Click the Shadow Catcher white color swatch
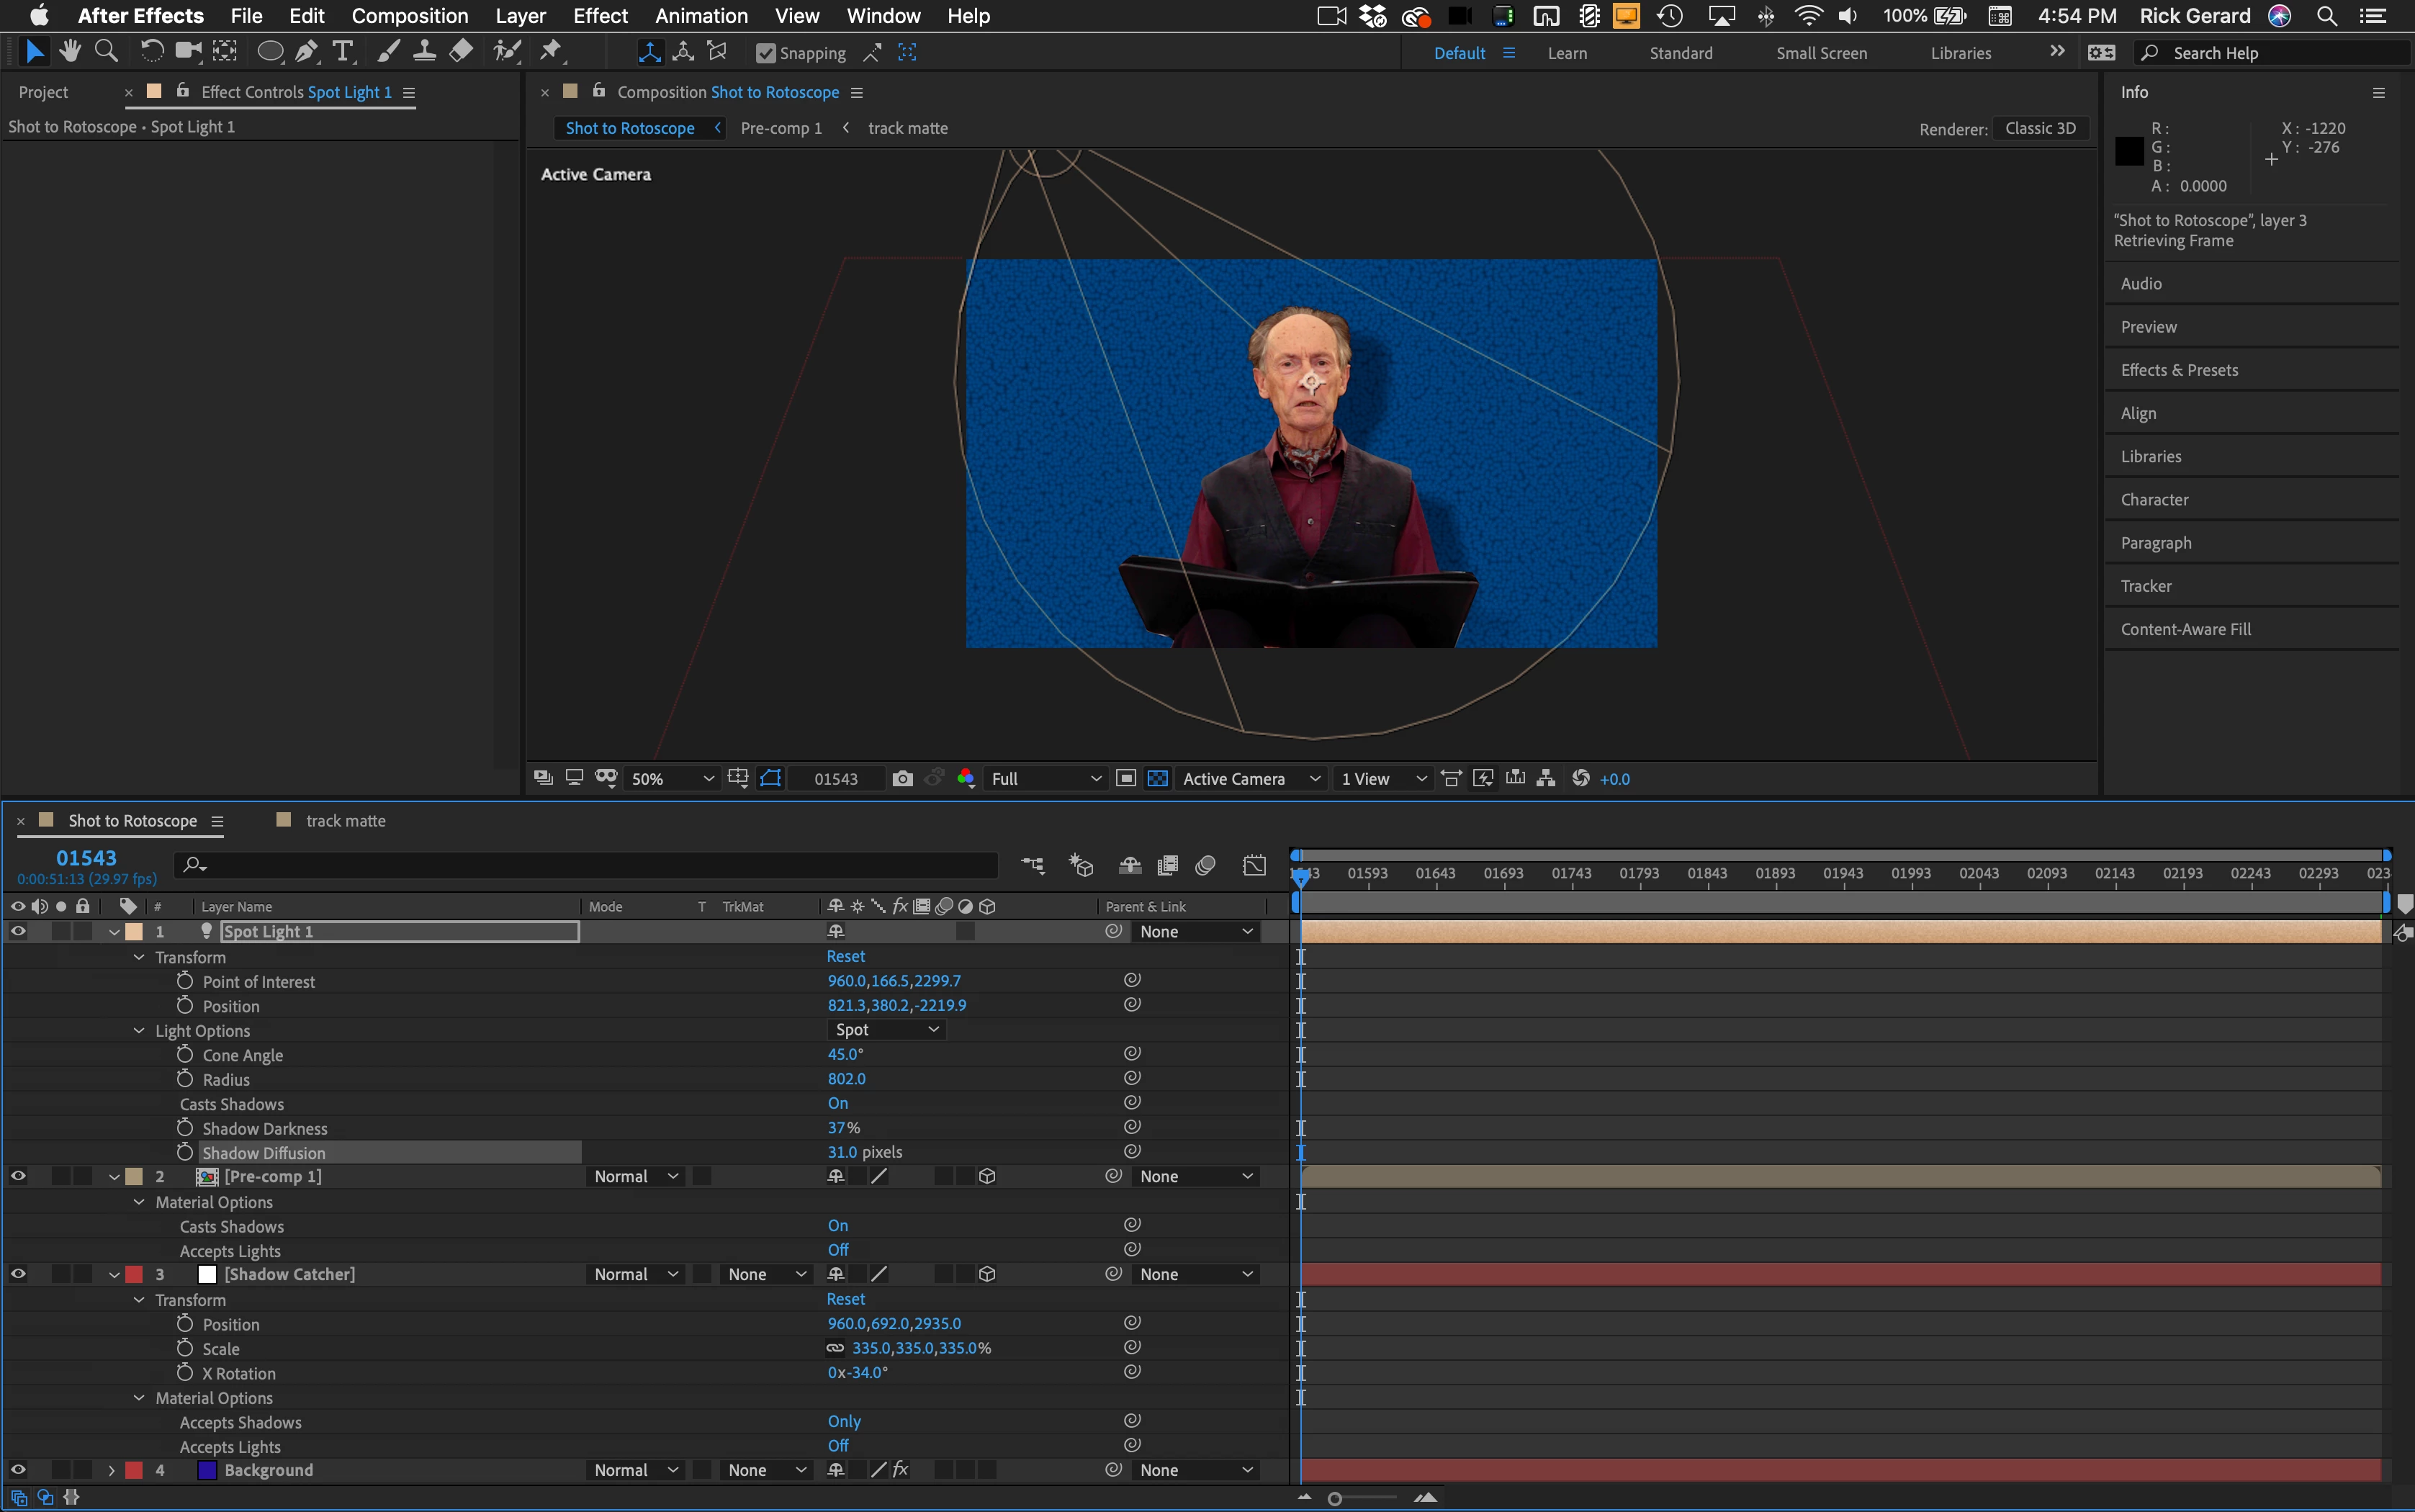 click(207, 1274)
